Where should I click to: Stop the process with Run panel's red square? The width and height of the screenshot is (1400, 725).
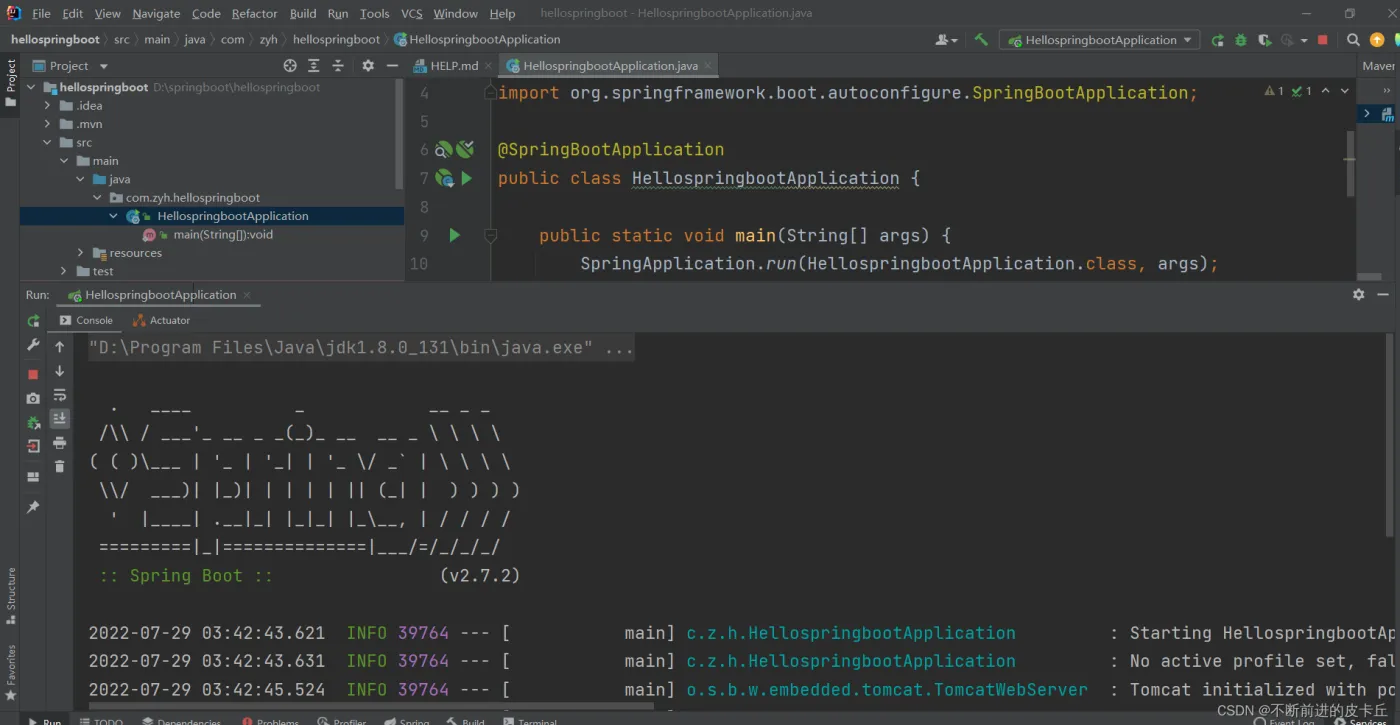pyautogui.click(x=33, y=374)
